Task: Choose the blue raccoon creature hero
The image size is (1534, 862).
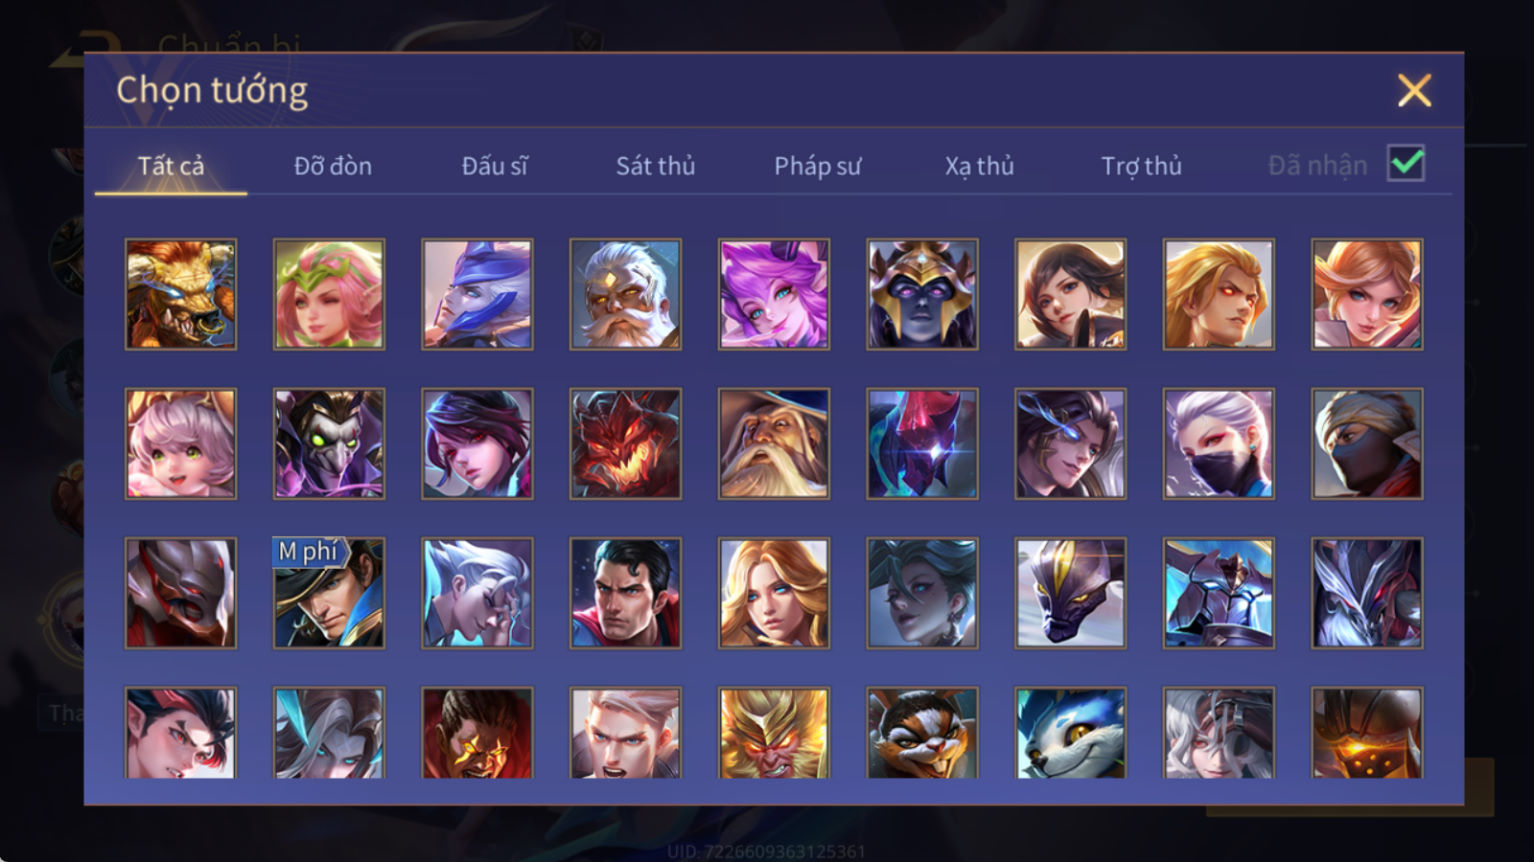Action: (1070, 733)
